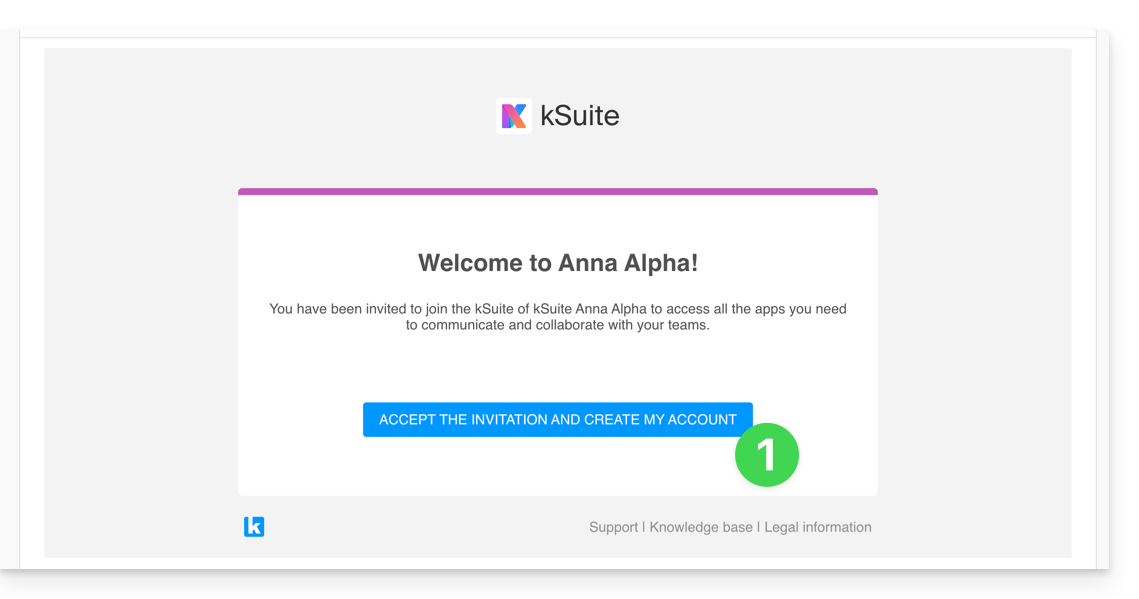Click the blue Infomaniak k footer icon
The height and width of the screenshot is (599, 1139).
pos(254,526)
